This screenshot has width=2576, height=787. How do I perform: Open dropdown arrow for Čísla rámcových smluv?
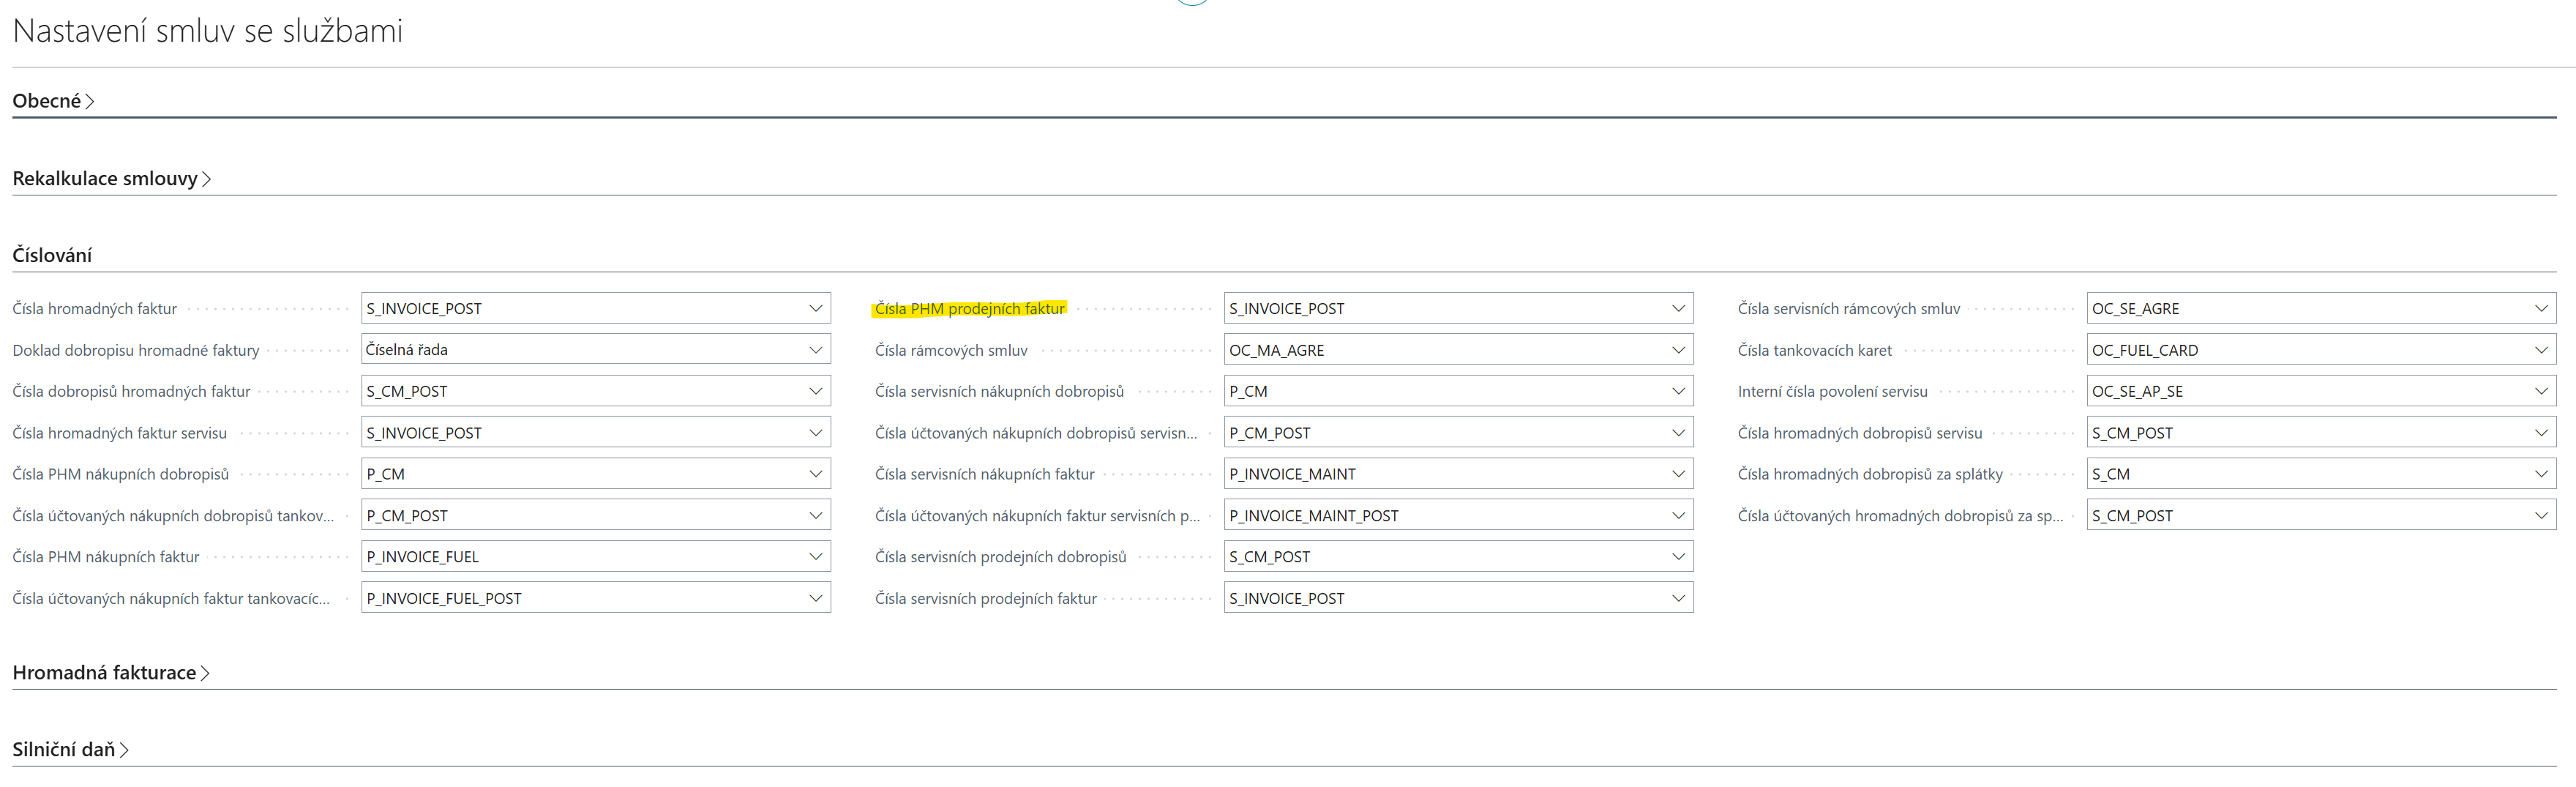point(1678,350)
